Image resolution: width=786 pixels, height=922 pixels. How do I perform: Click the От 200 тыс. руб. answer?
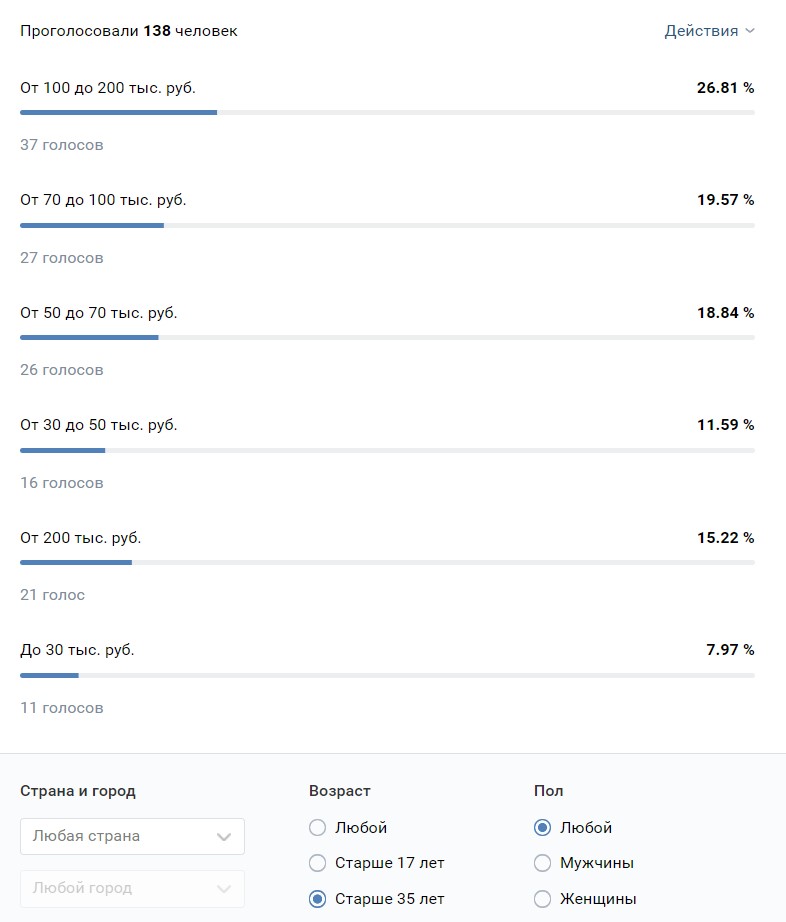click(x=81, y=538)
